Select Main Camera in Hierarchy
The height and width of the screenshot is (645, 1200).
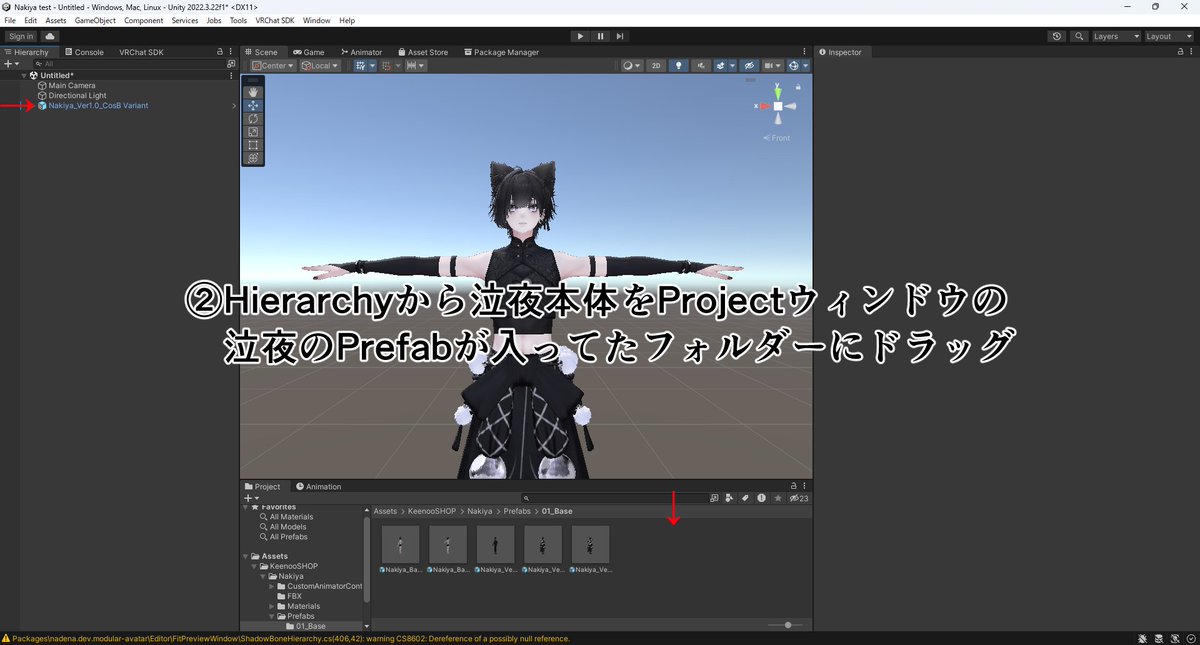(x=71, y=85)
